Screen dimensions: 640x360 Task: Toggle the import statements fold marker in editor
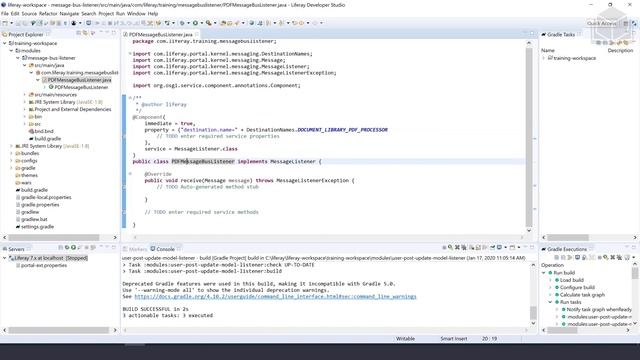(130, 53)
